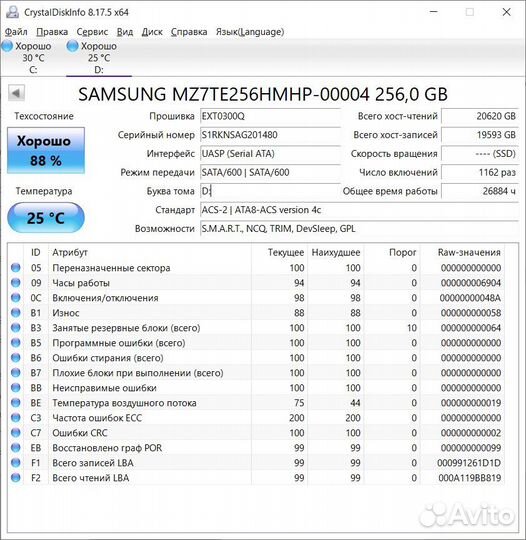Image resolution: width=526 pixels, height=540 pixels.
Task: Click status dot for attribute B6
Action: point(16,357)
